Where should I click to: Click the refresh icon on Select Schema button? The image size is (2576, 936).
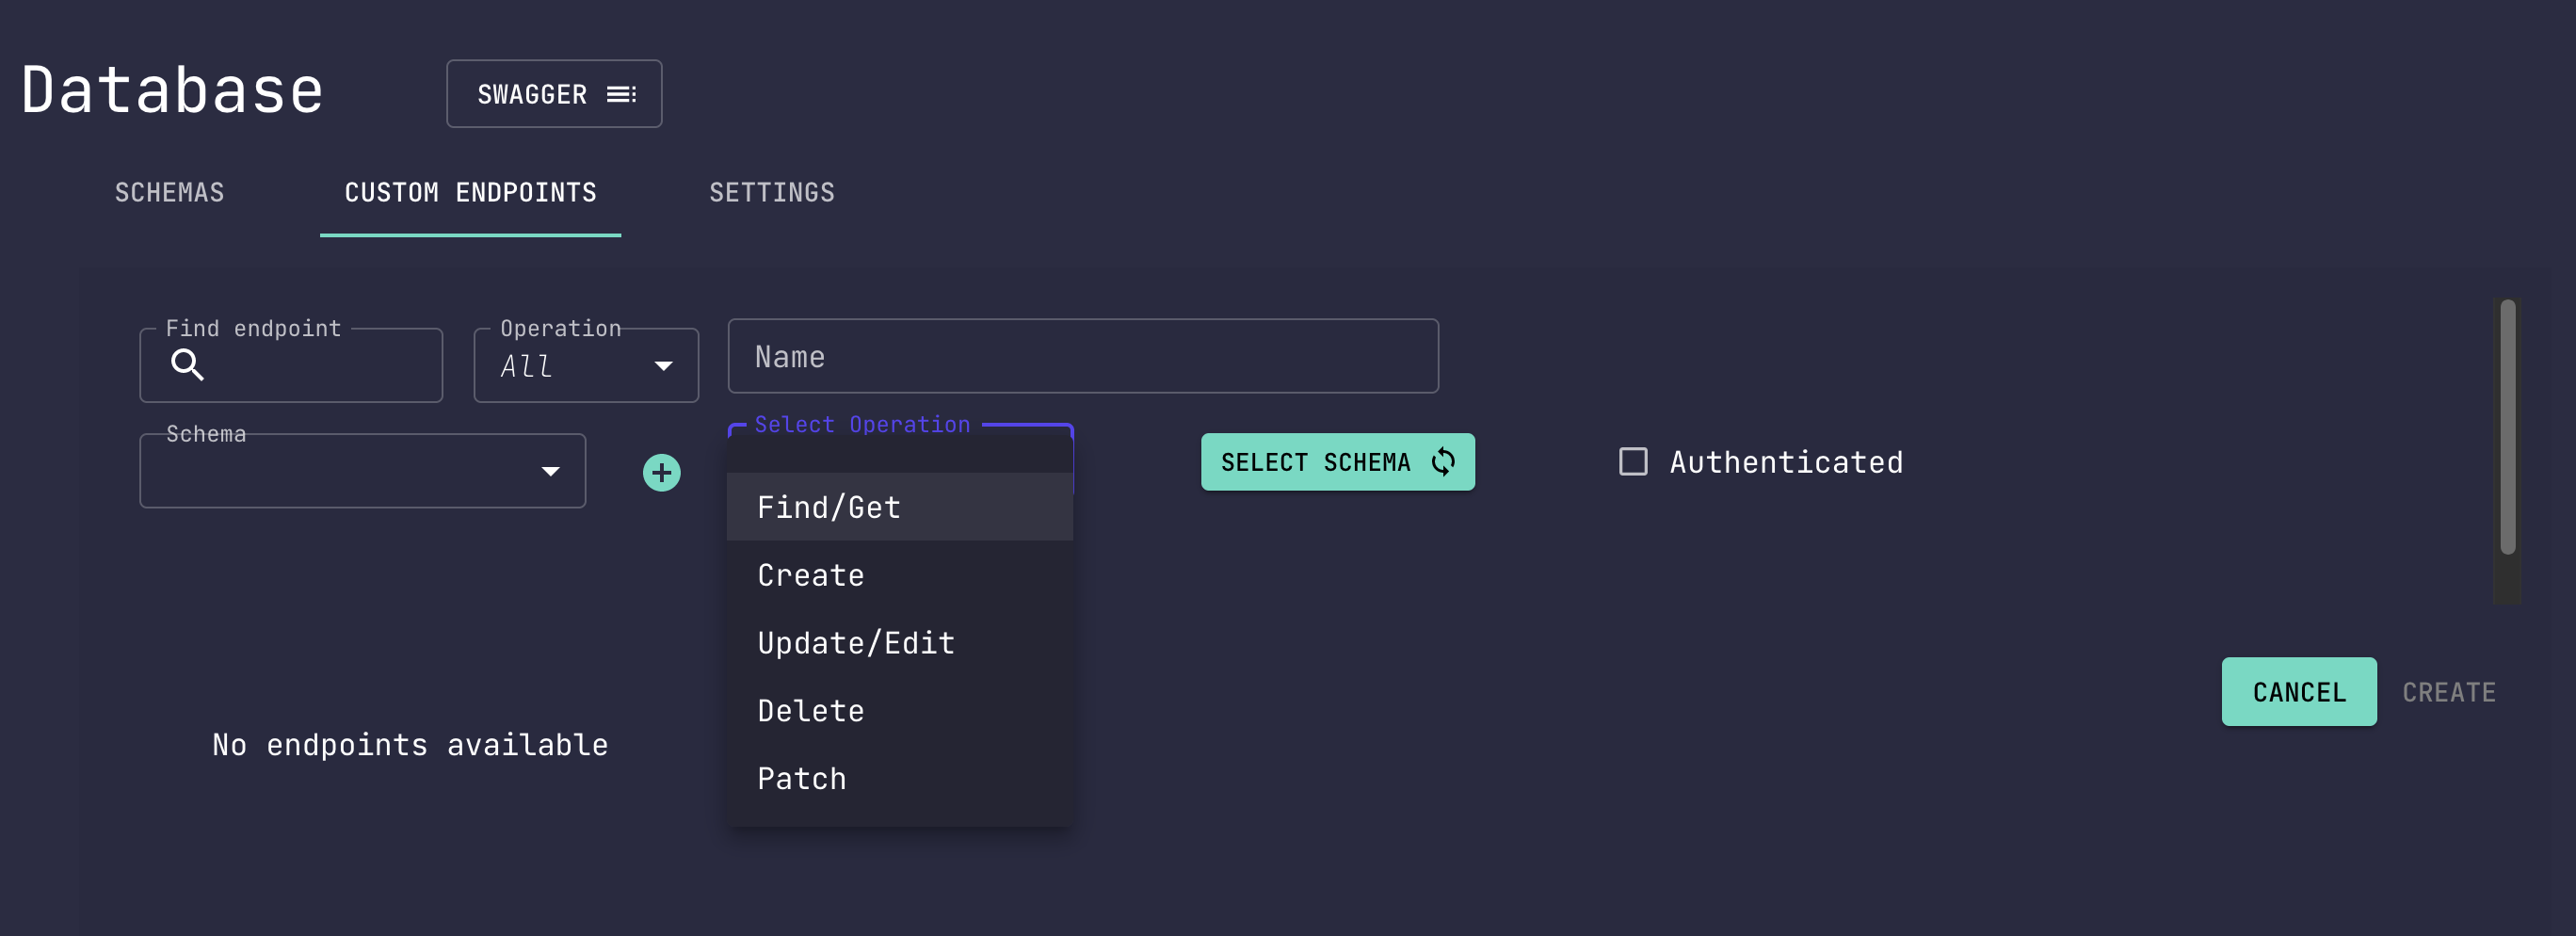point(1443,462)
